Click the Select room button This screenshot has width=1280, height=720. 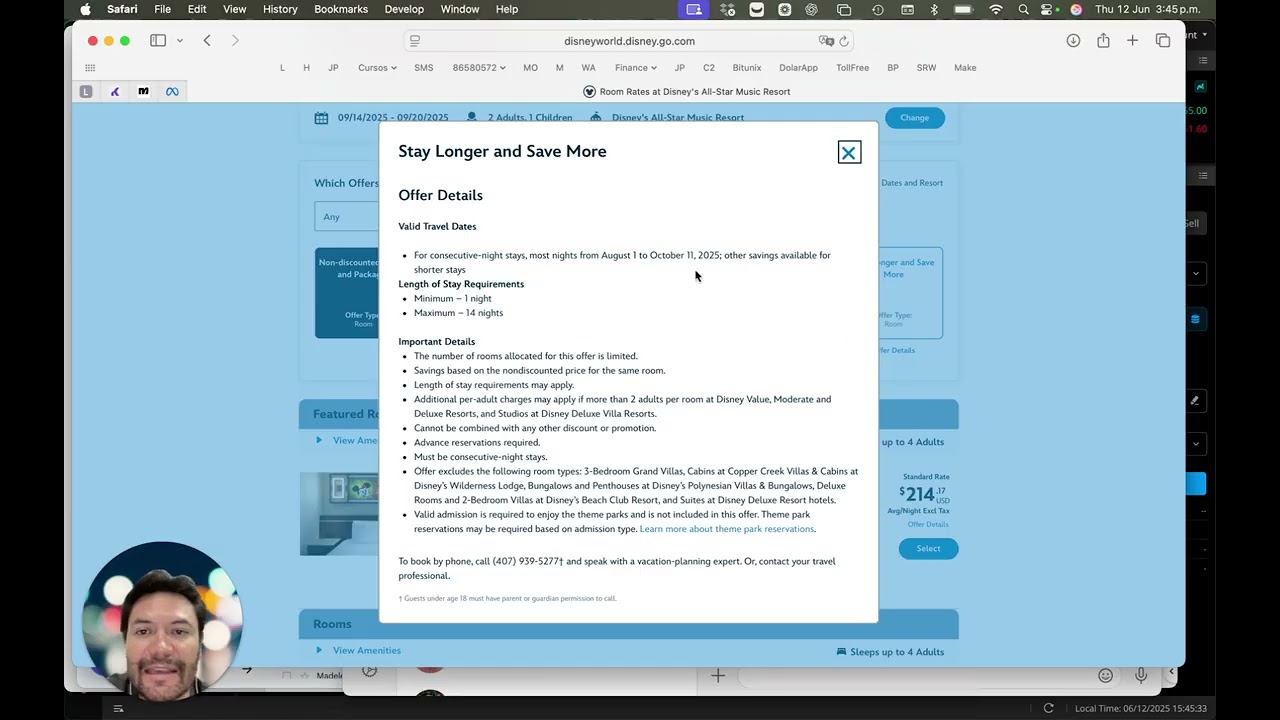[928, 548]
